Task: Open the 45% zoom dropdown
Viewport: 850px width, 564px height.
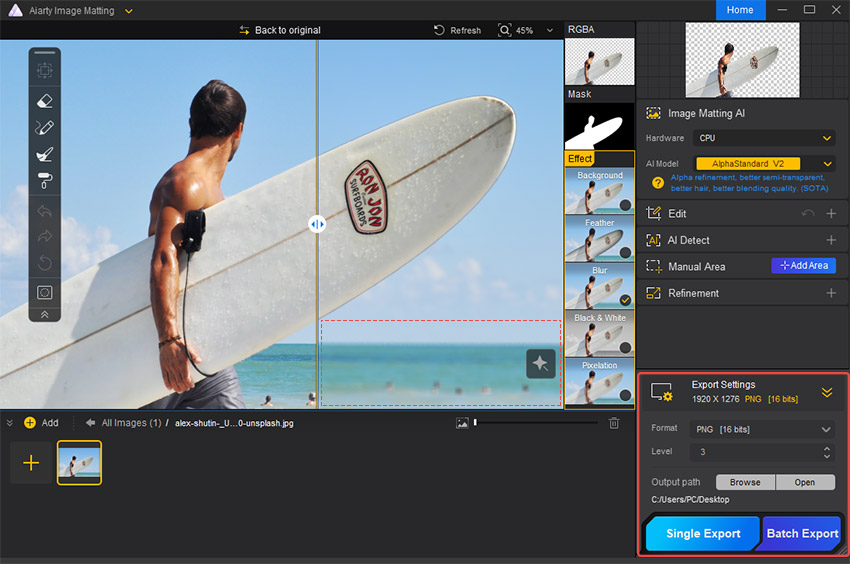Action: point(550,30)
